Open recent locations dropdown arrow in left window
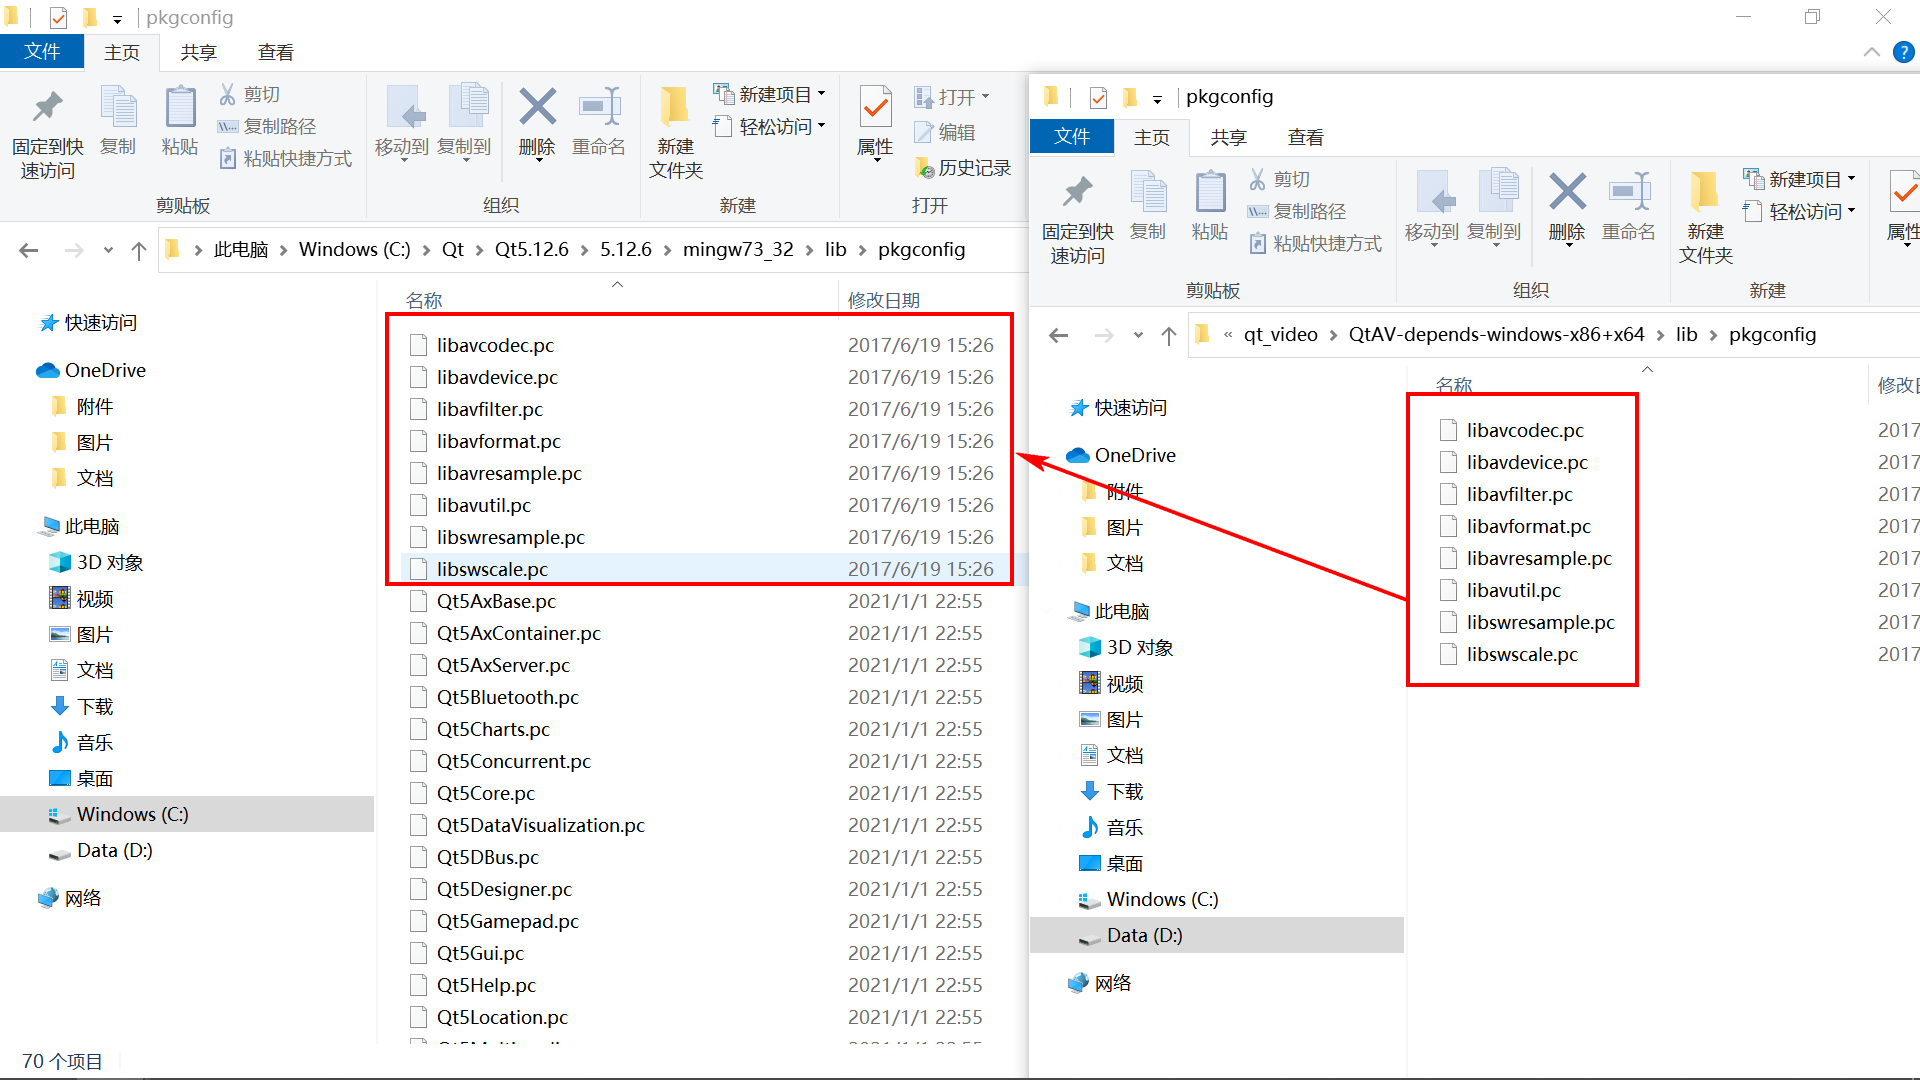1920x1080 pixels. tap(108, 250)
